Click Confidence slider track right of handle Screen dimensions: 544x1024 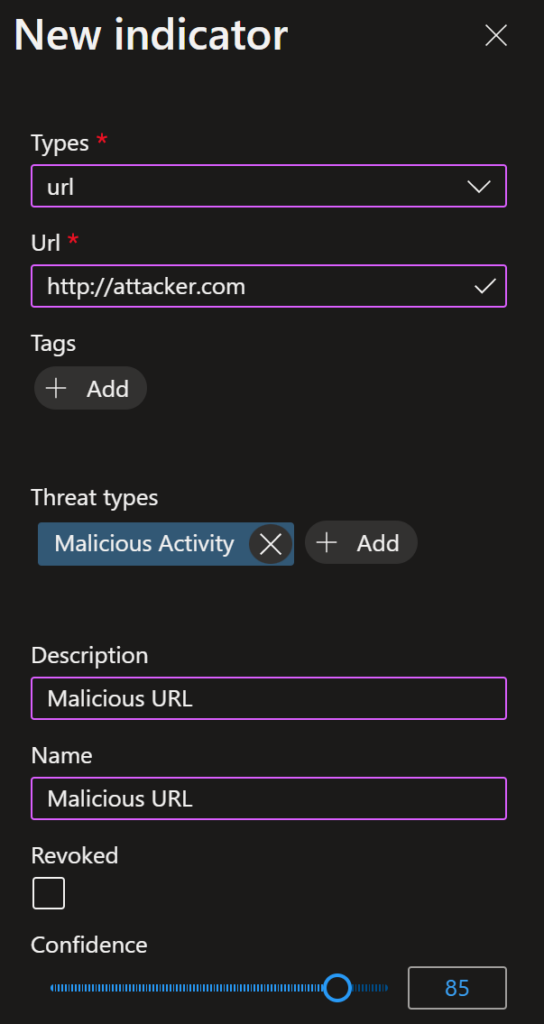(370, 987)
